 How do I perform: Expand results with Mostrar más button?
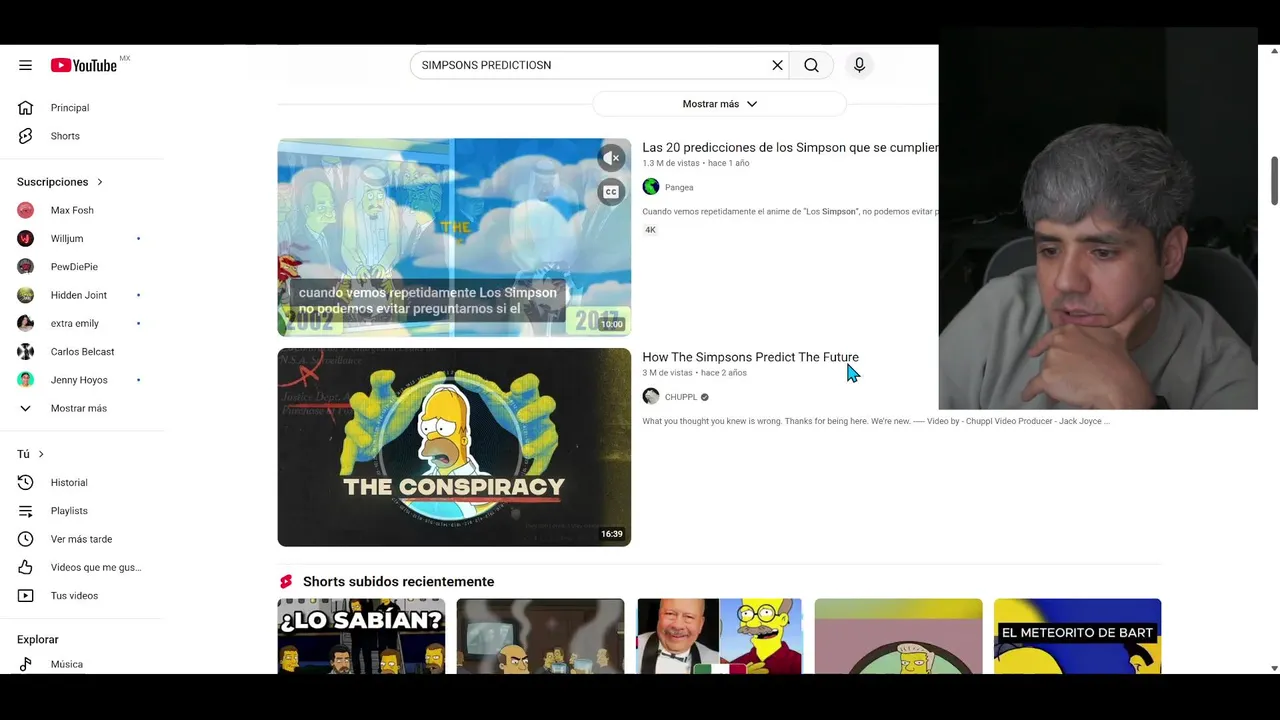[x=719, y=104]
